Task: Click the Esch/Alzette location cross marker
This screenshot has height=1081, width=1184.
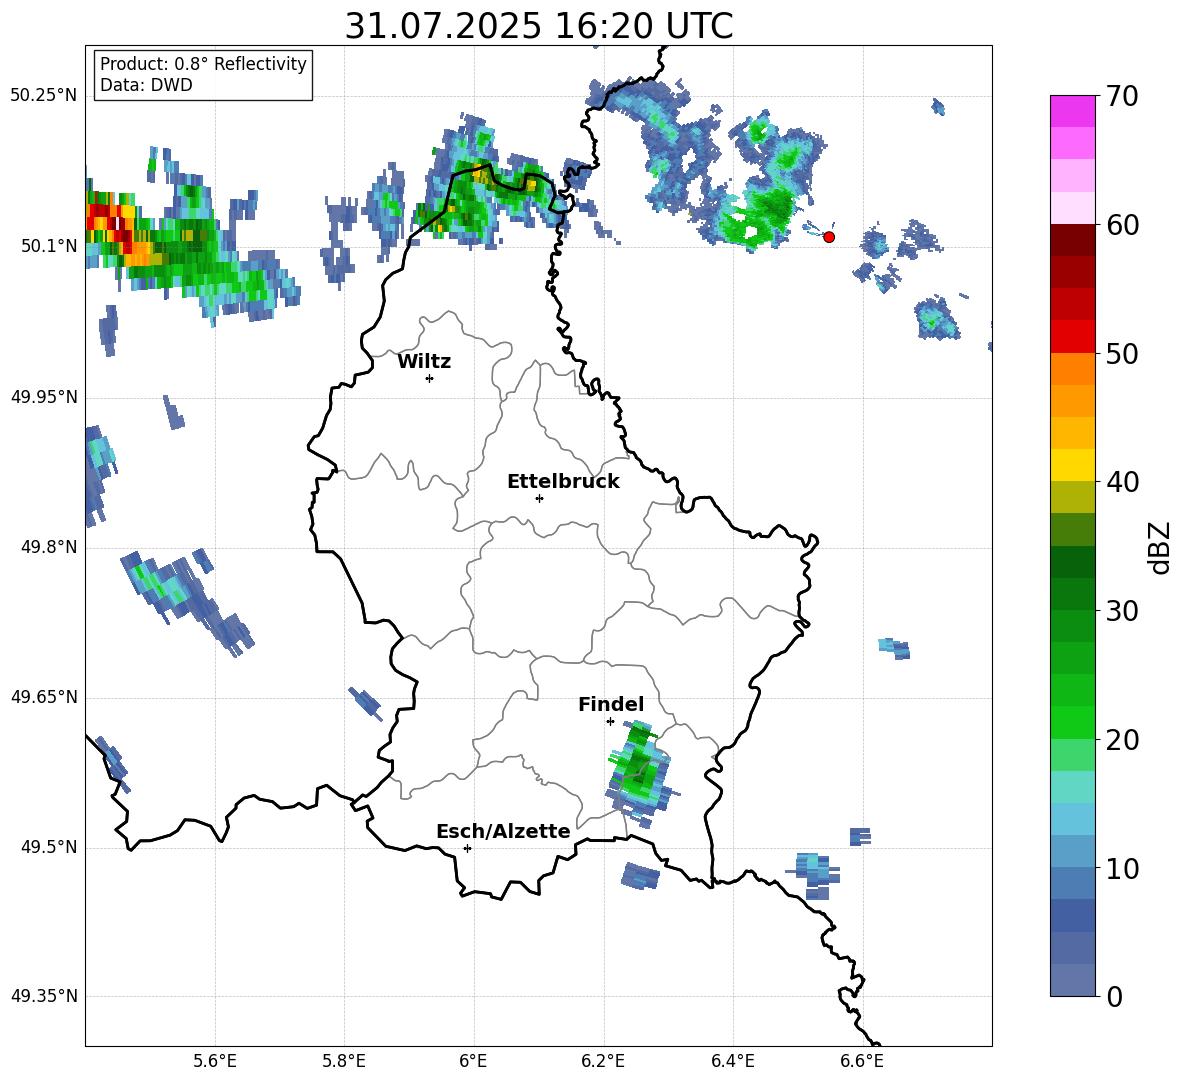Action: coord(467,848)
